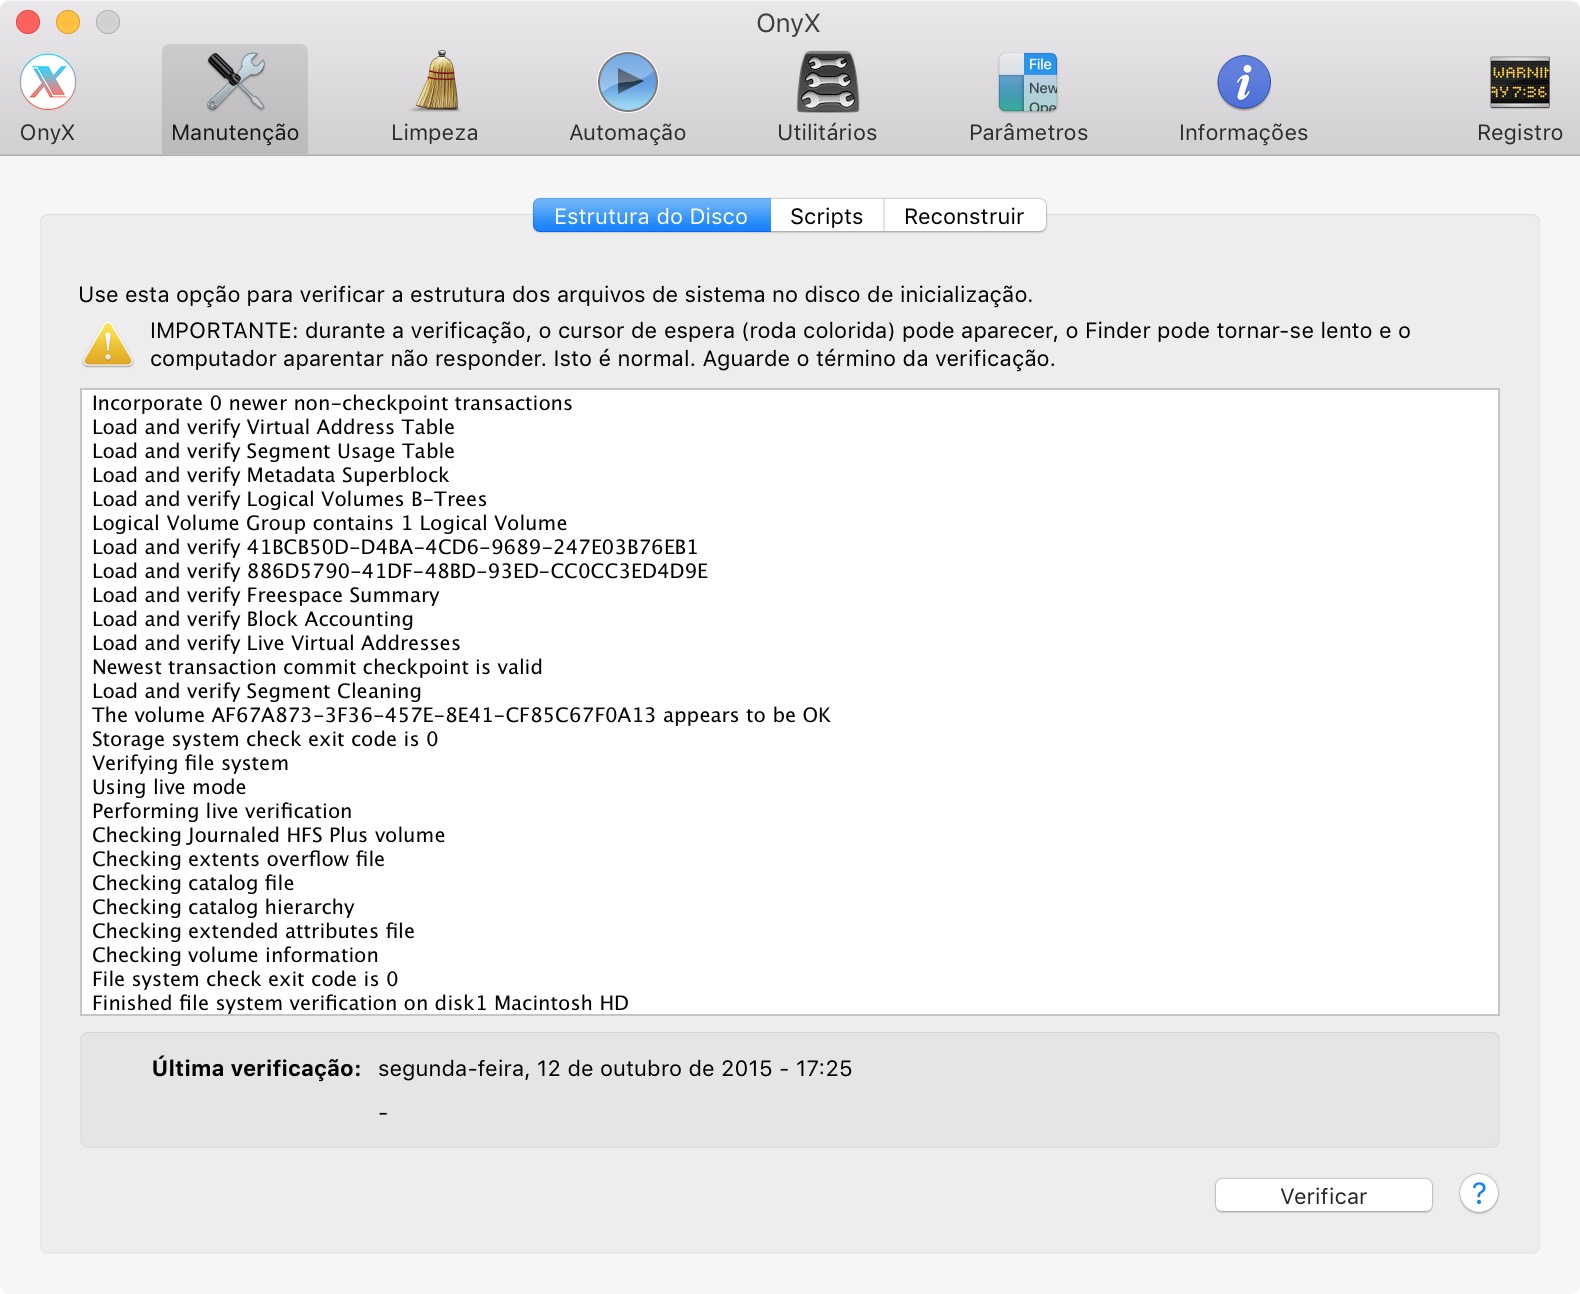1580x1294 pixels.
Task: Minimize the OnyX window
Action: point(68,21)
